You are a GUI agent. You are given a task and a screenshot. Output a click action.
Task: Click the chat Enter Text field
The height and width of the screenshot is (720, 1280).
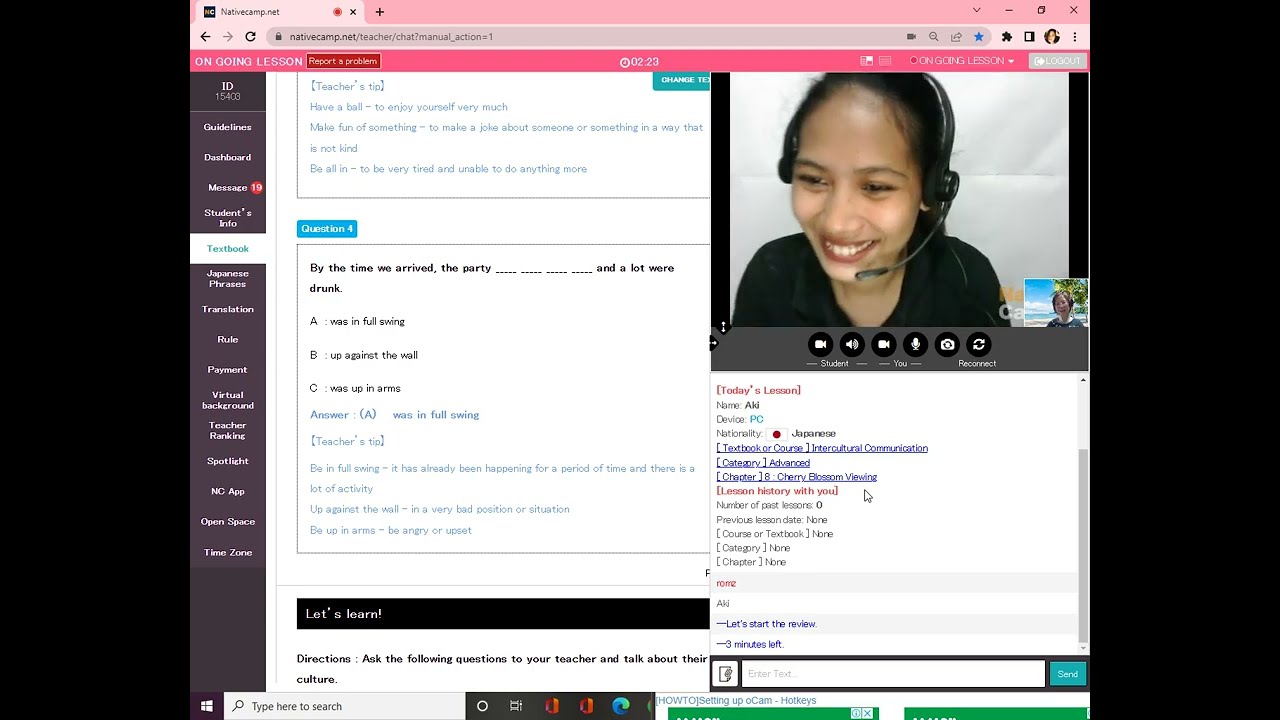pyautogui.click(x=893, y=674)
